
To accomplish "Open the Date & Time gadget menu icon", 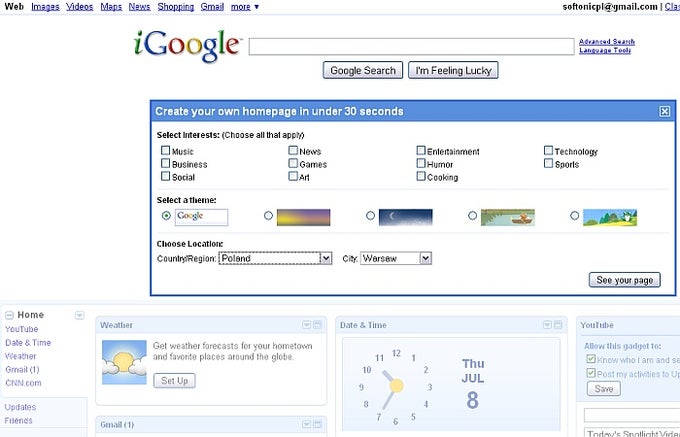I will (547, 325).
